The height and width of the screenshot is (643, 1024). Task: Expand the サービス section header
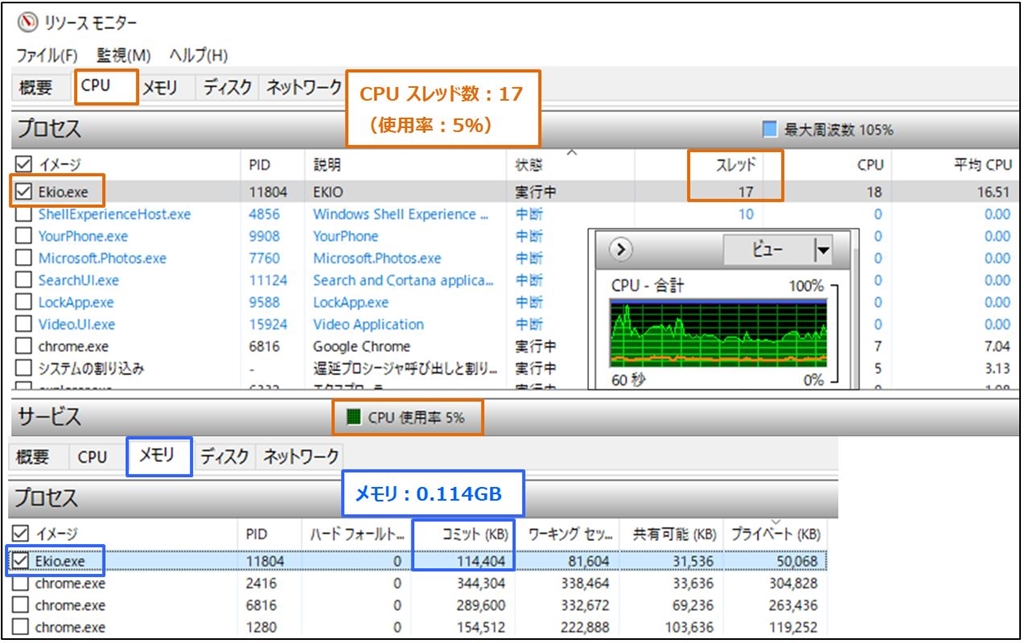(x=515, y=416)
